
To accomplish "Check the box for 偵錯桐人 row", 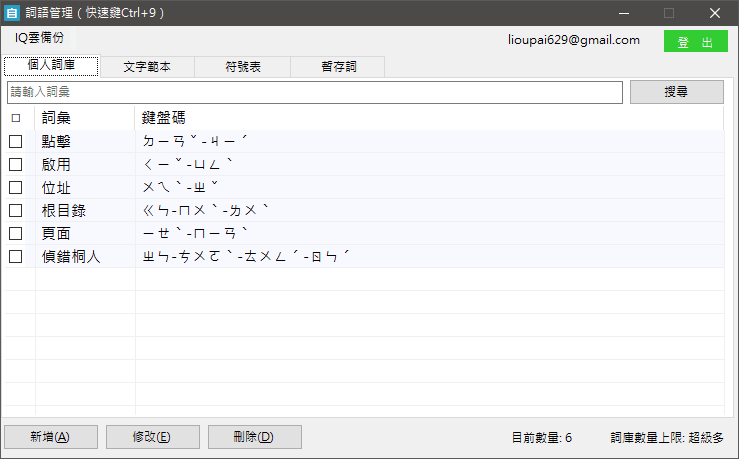I will (16, 256).
